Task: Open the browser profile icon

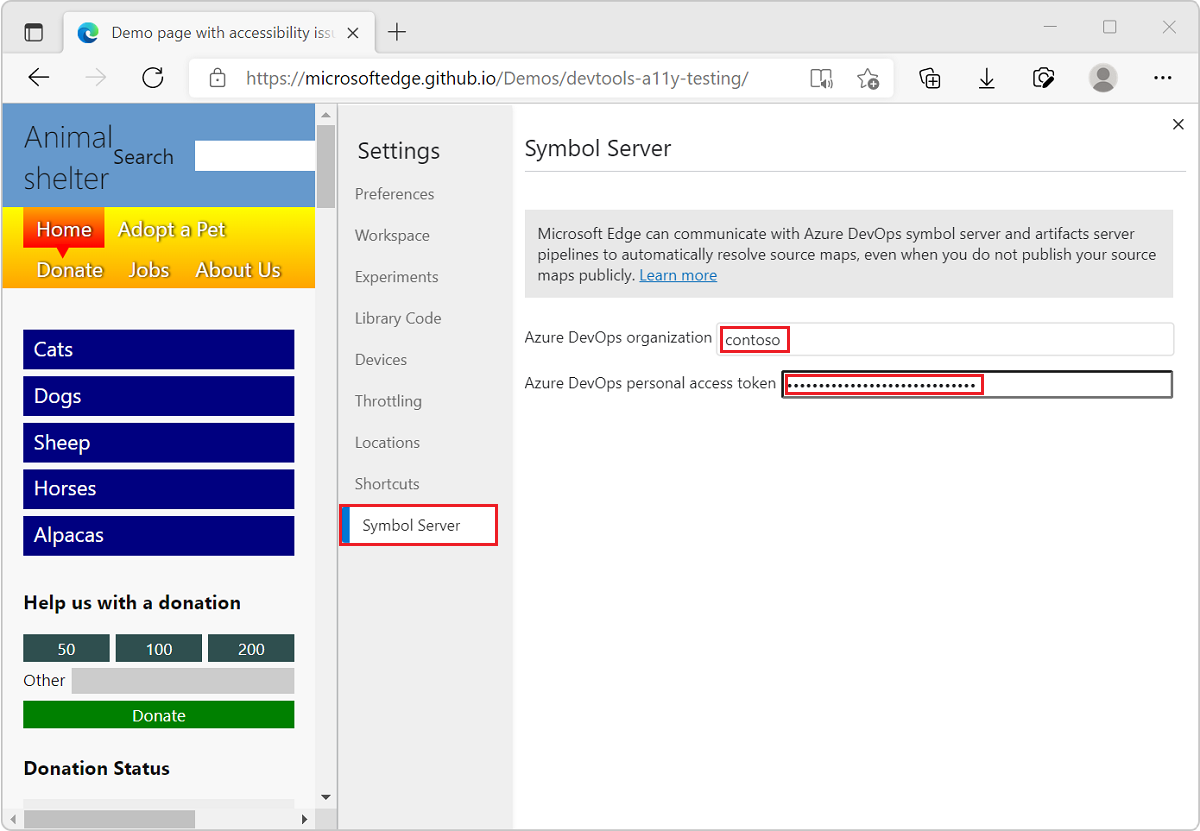Action: [1102, 78]
